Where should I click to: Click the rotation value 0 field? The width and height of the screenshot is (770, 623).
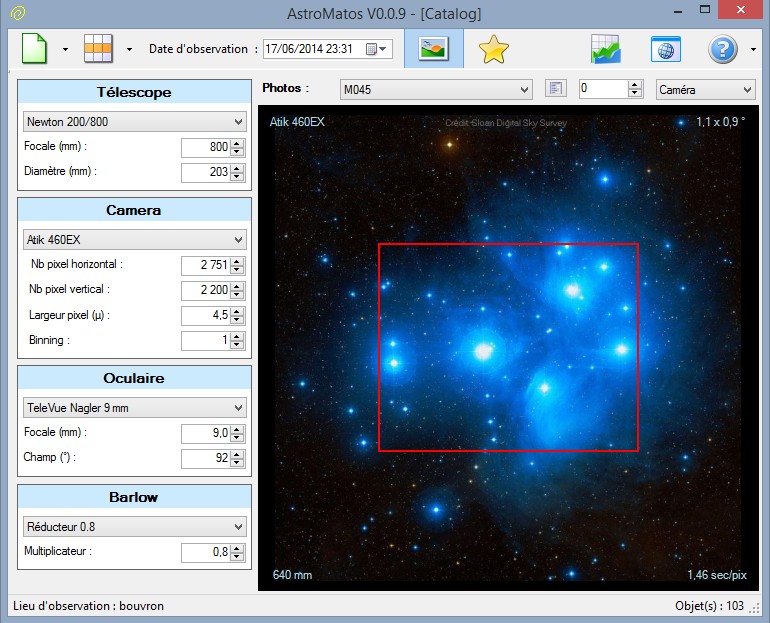603,88
